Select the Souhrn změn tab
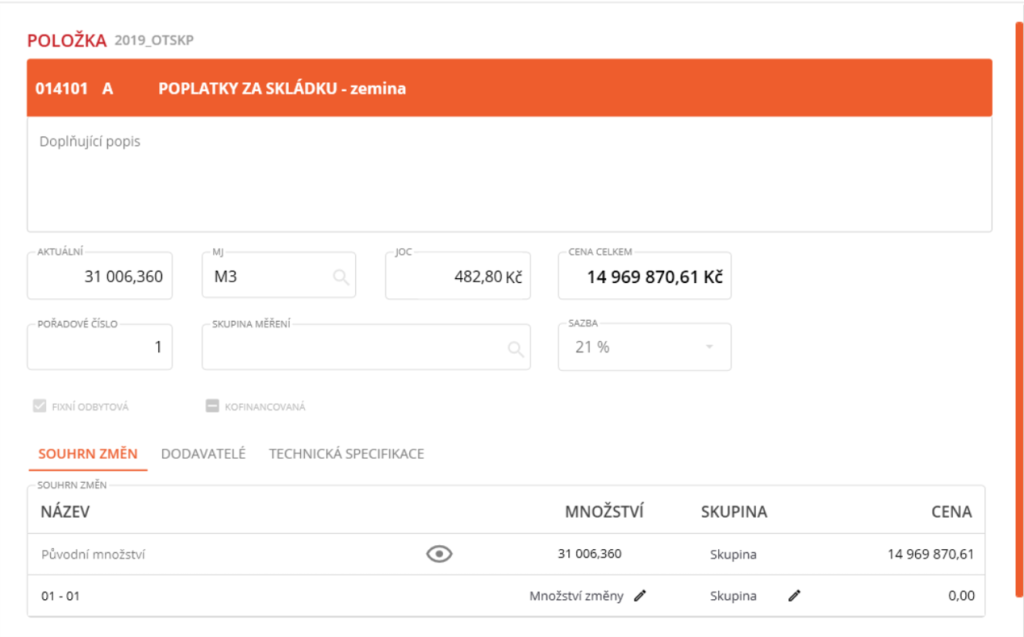This screenshot has height=637, width=1024. point(87,453)
